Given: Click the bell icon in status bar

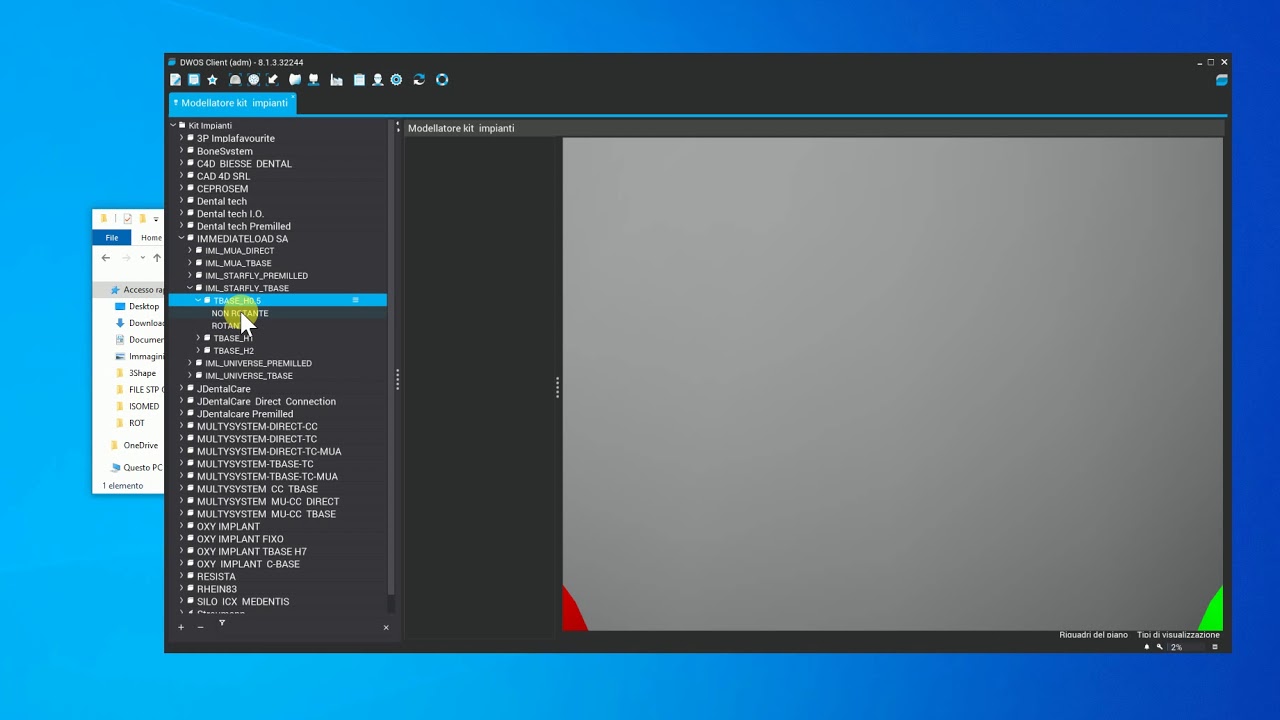Looking at the screenshot, I should click(1147, 647).
